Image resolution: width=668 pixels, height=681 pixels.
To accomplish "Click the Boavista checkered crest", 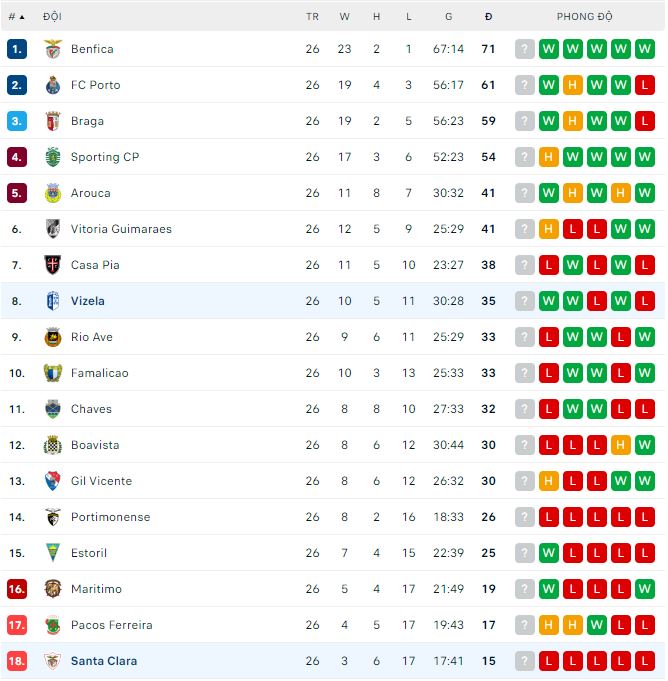I will [x=53, y=445].
